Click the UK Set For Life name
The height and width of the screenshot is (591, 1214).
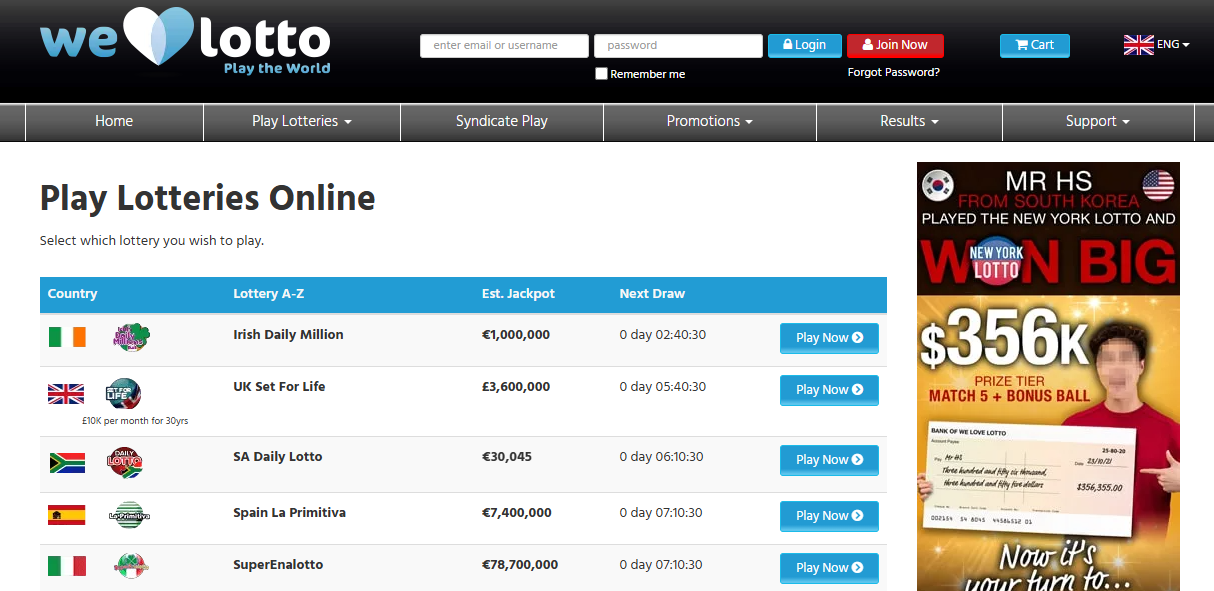tap(279, 387)
